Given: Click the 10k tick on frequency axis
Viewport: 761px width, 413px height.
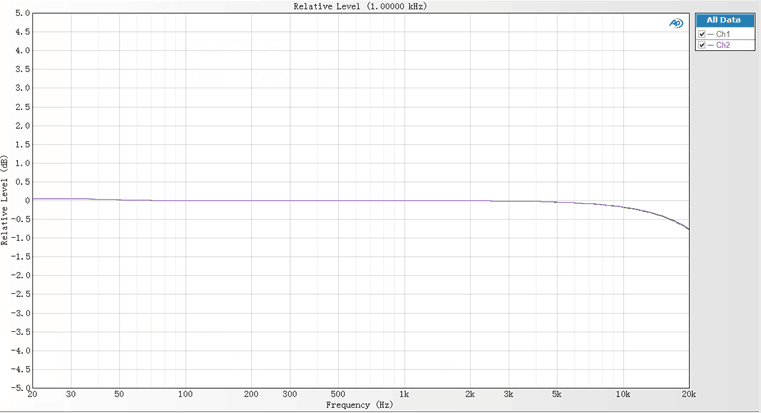Looking at the screenshot, I should coord(622,395).
